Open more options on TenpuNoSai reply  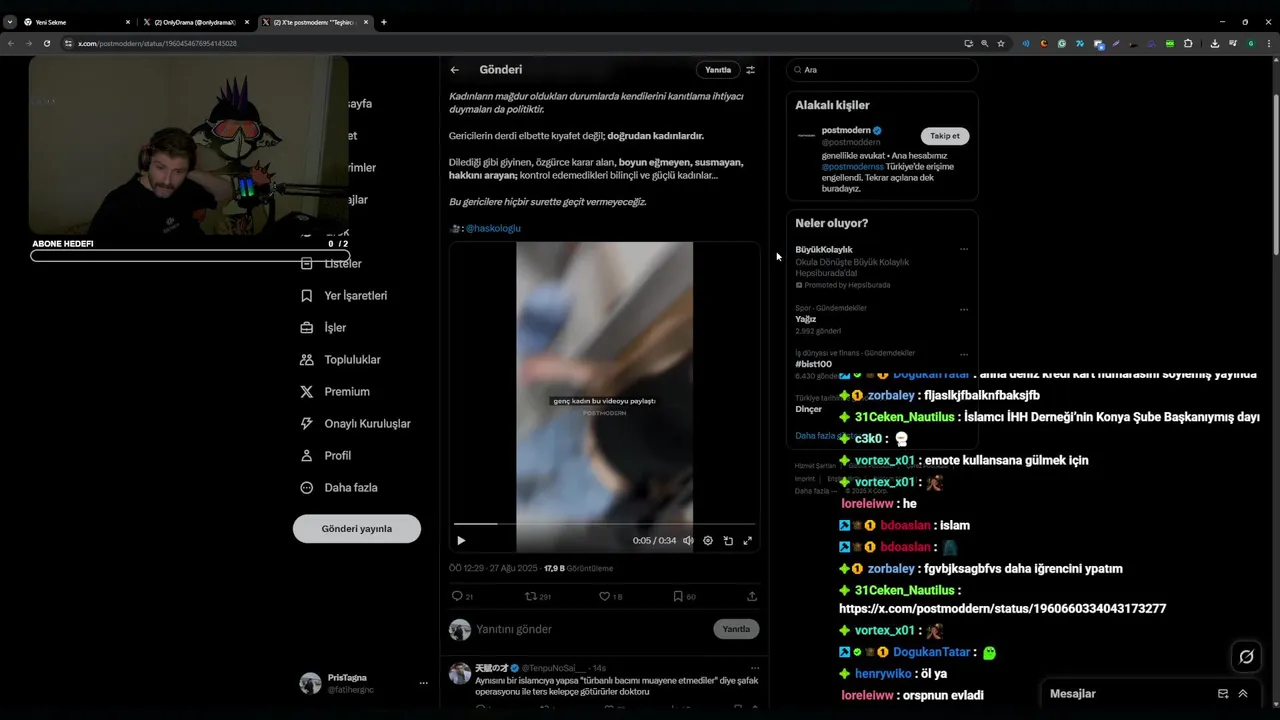tap(755, 667)
